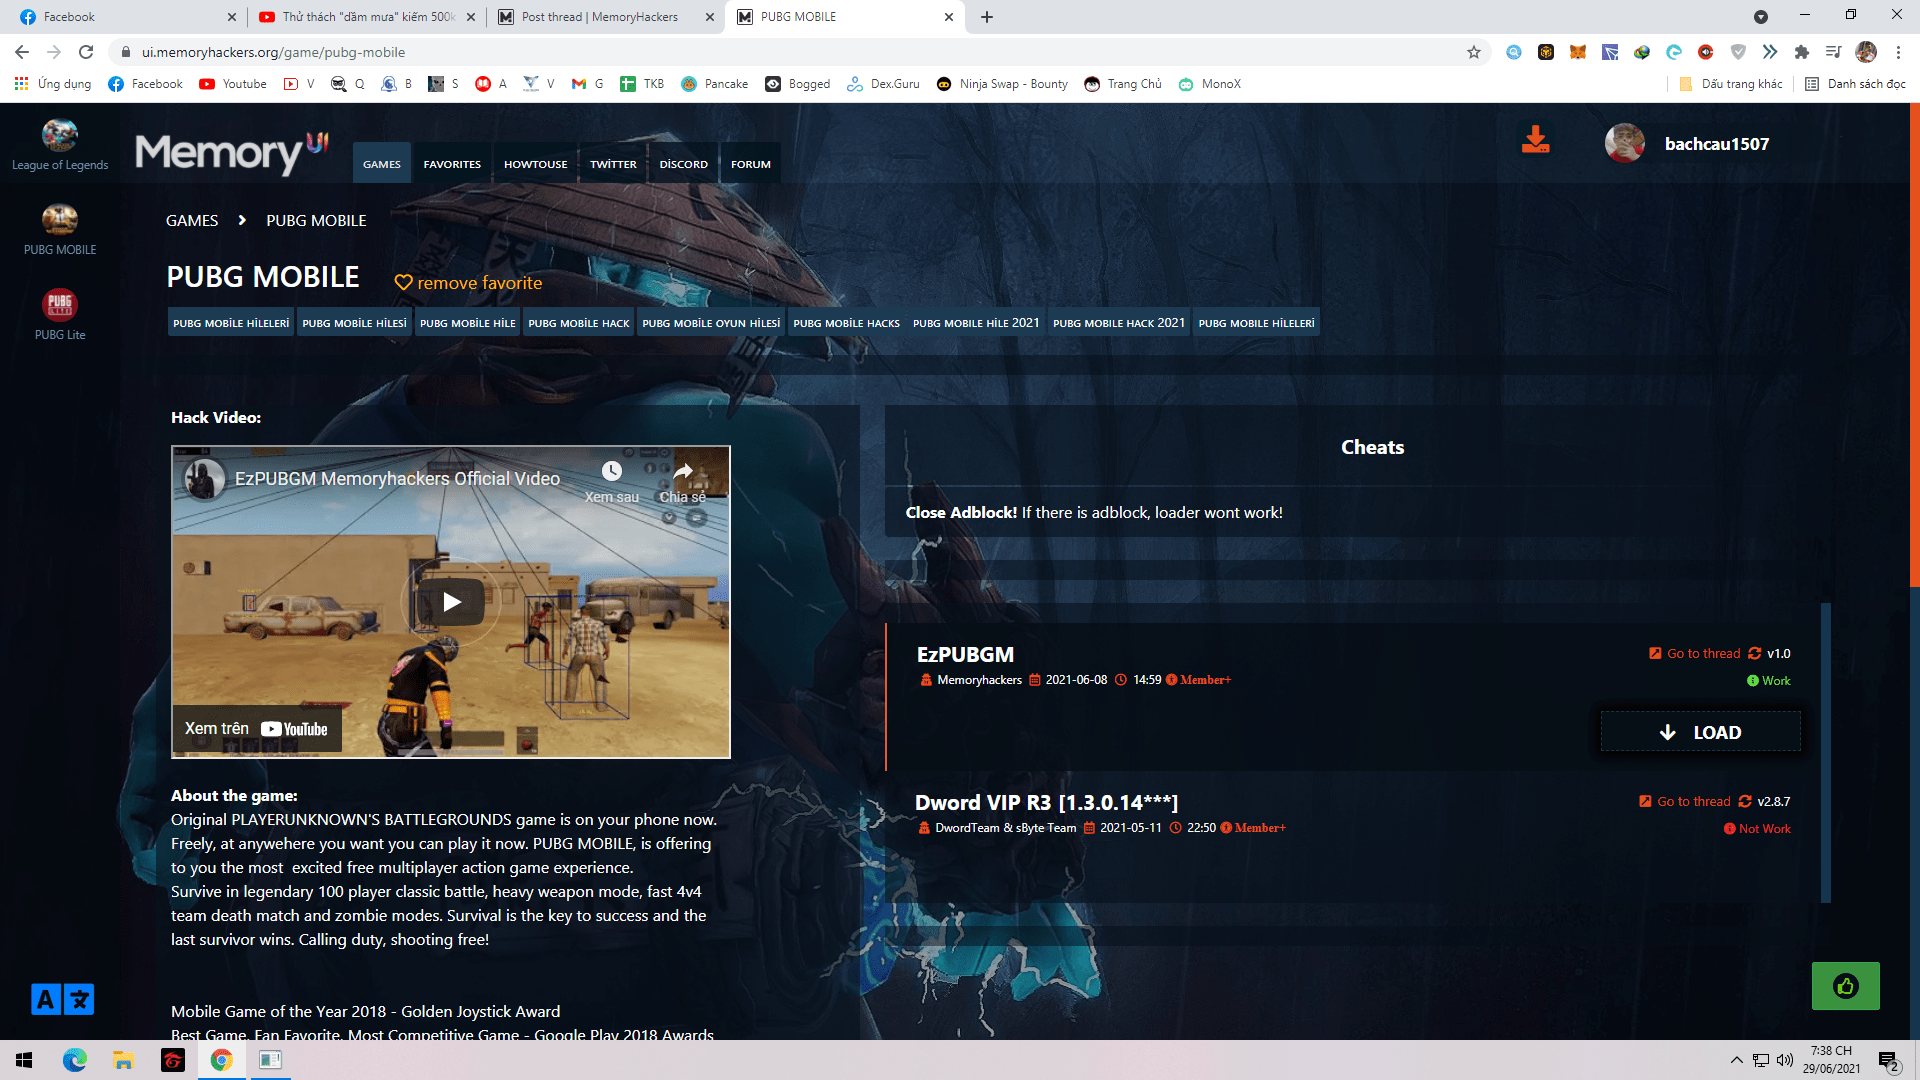The image size is (1920, 1080).
Task: Click the video share arrow icon
Action: click(683, 471)
